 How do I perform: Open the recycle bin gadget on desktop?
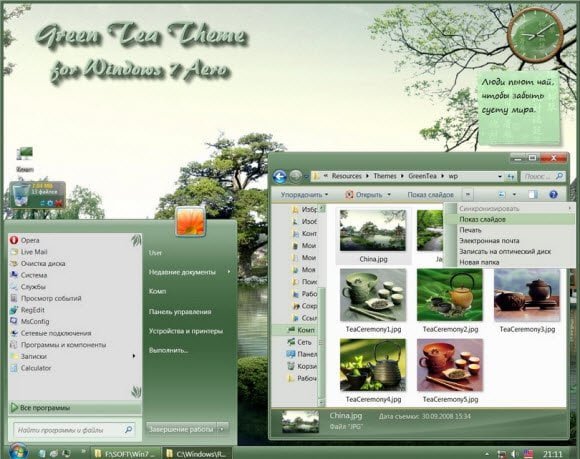(x=37, y=195)
